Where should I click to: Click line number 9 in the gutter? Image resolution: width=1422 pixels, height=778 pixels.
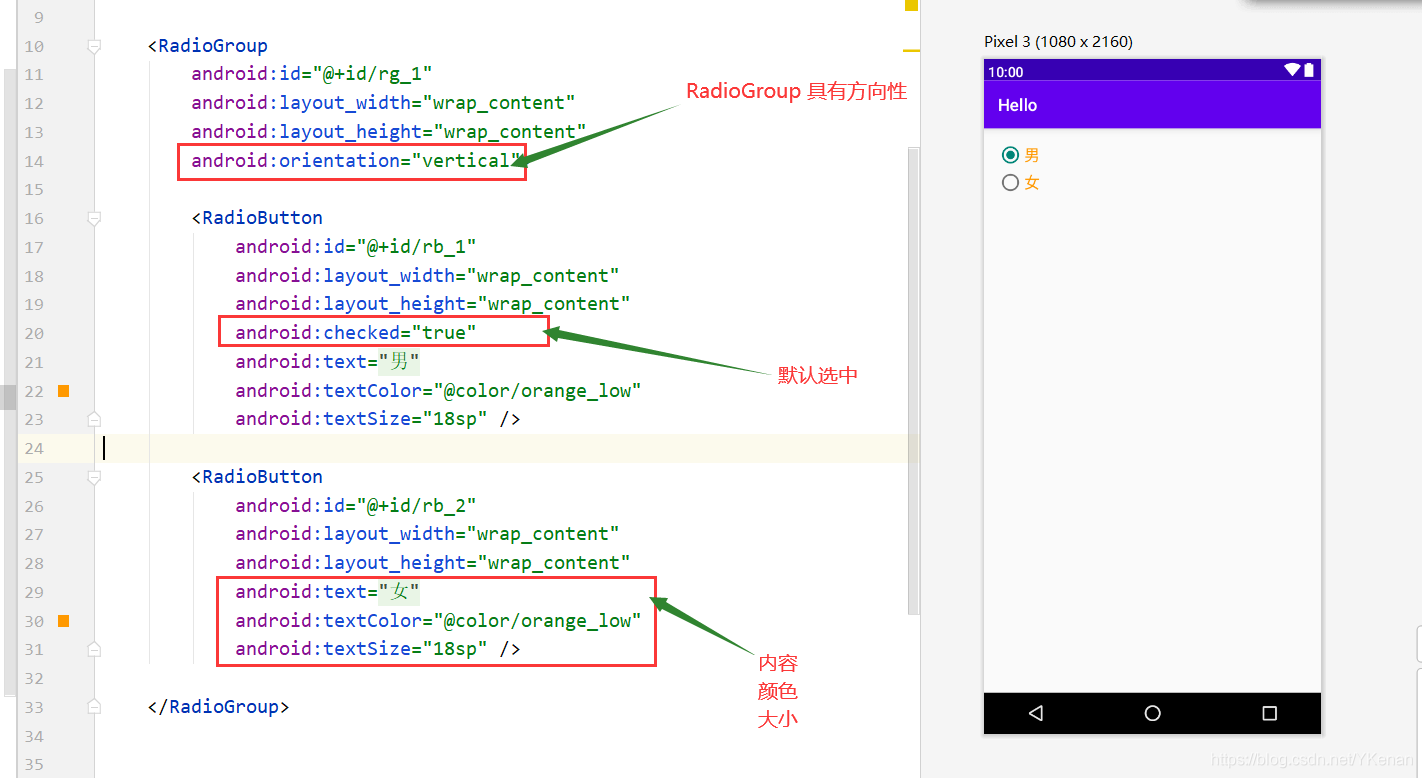click(x=38, y=17)
